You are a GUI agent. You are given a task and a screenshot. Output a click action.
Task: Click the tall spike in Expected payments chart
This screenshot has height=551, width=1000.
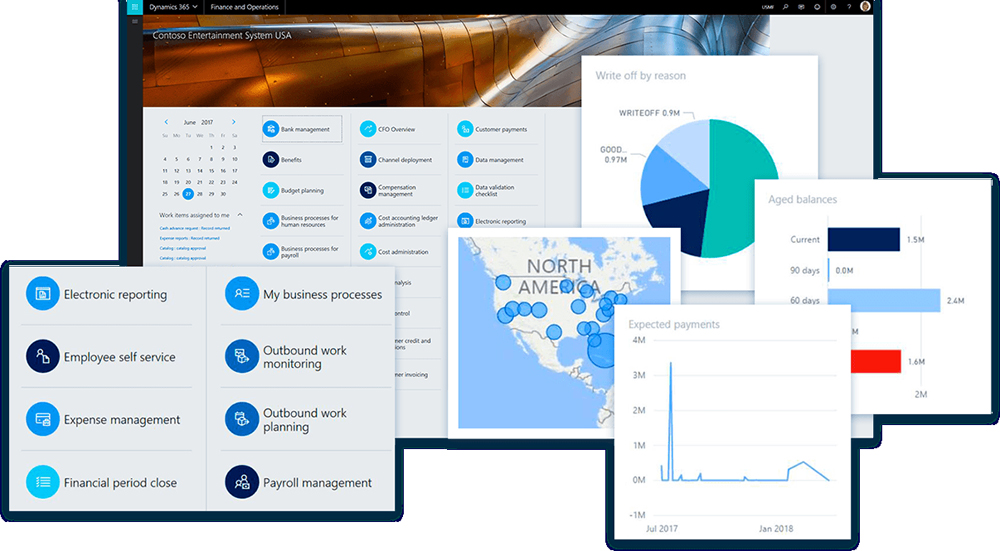670,421
